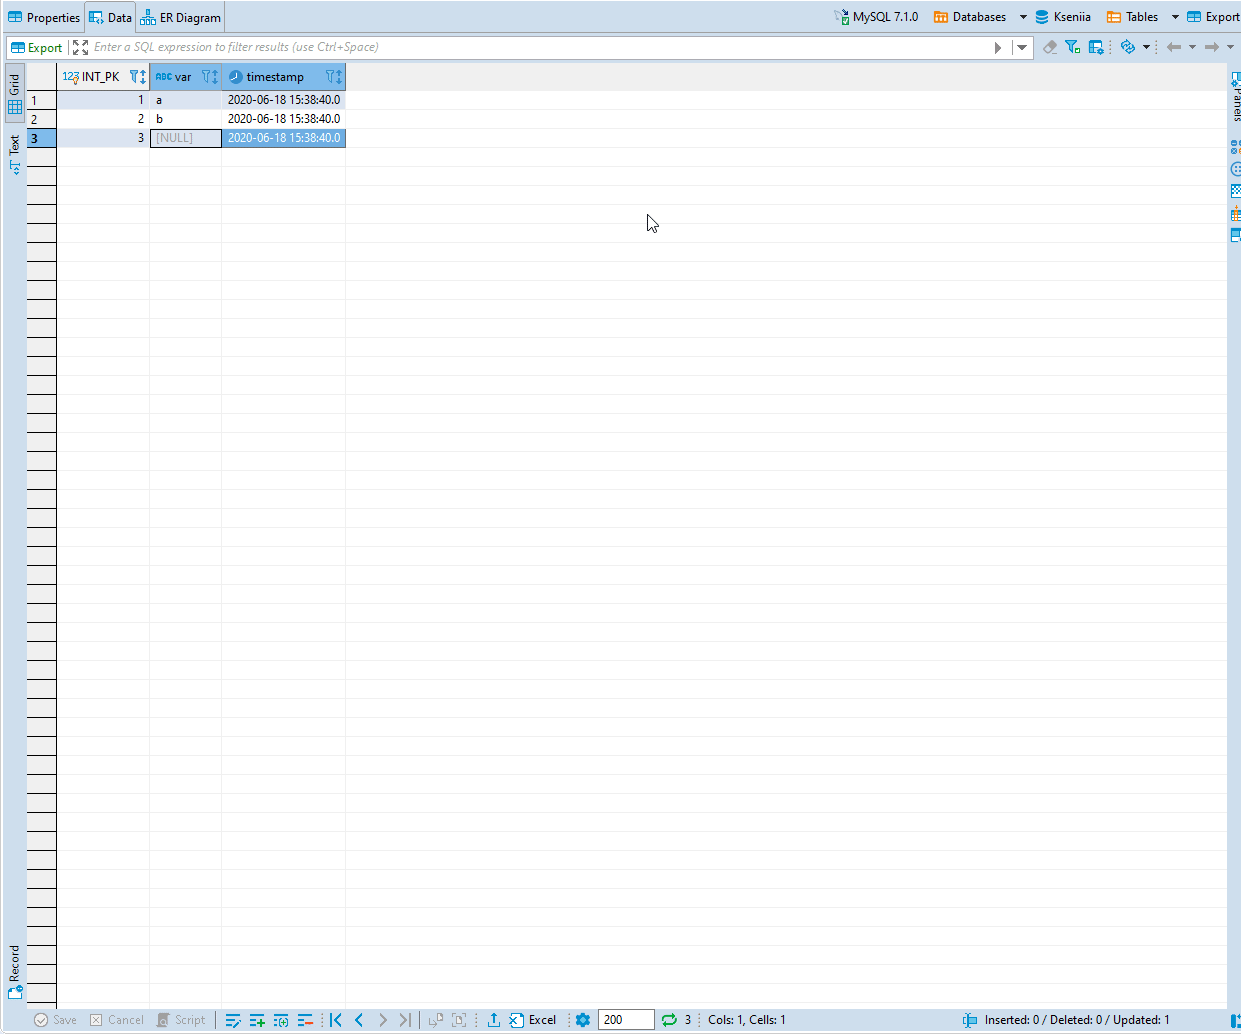
Task: Click the expand filter panel icon
Action: (80, 47)
